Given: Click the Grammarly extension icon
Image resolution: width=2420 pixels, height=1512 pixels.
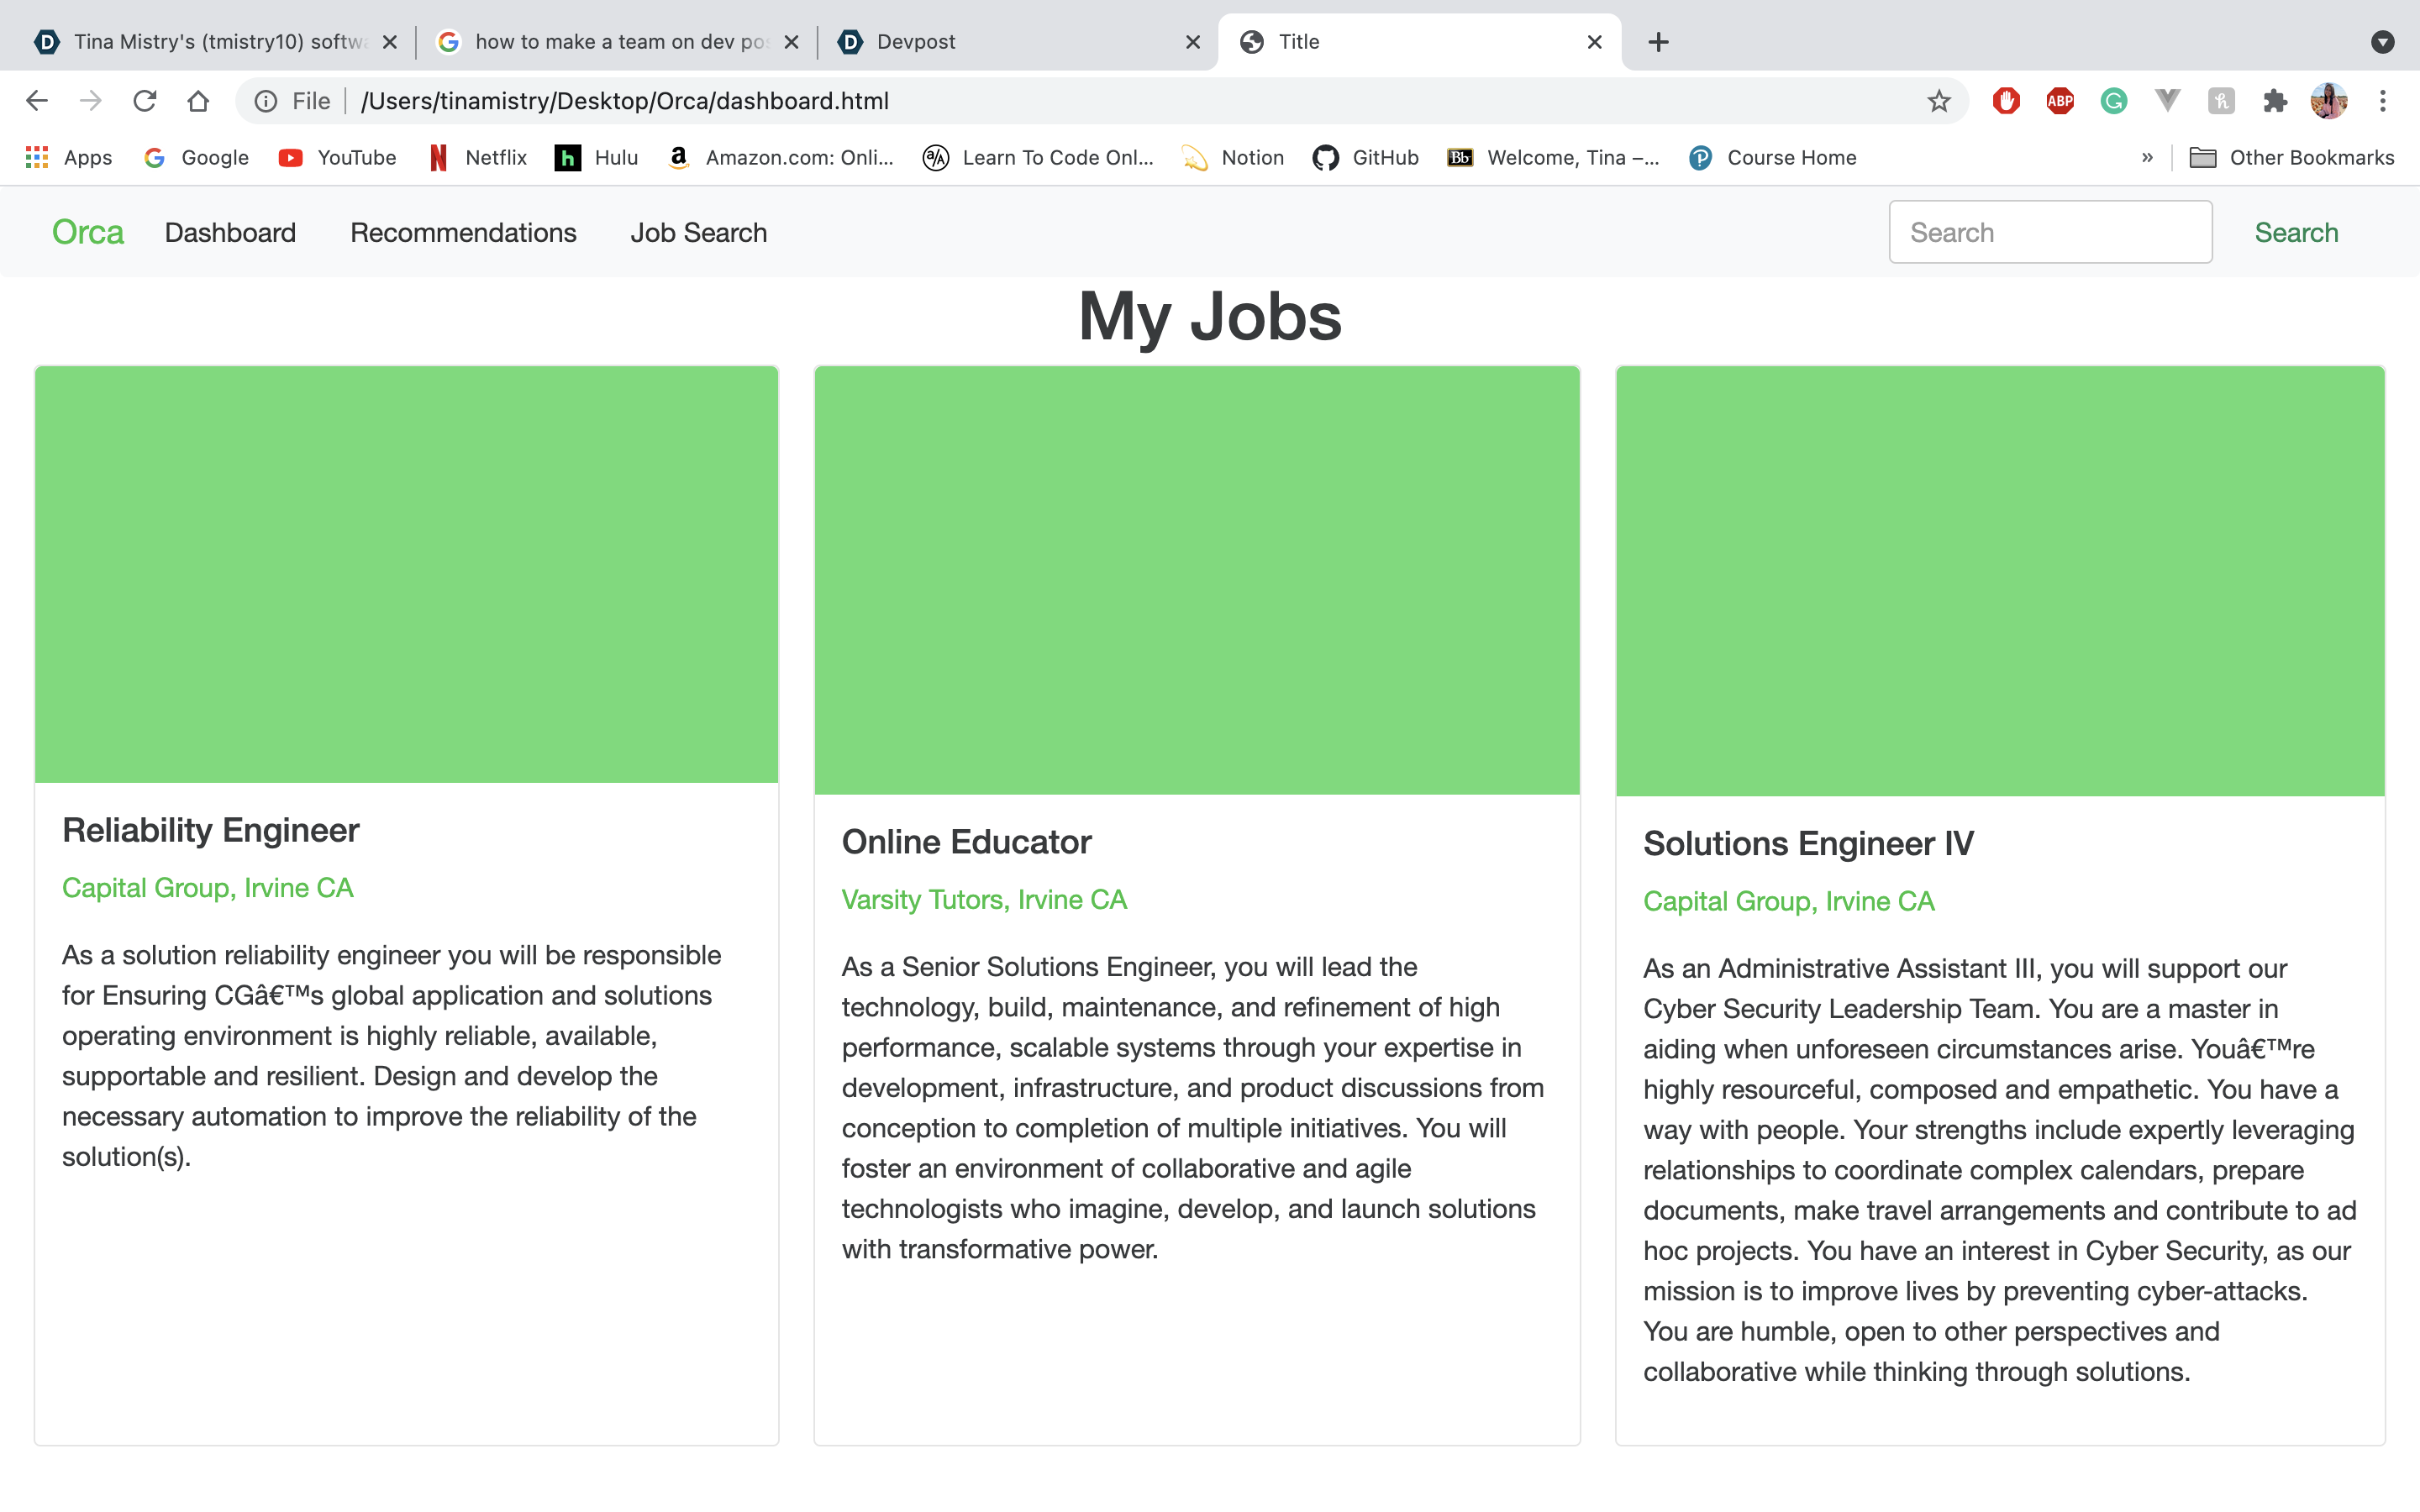Looking at the screenshot, I should tap(2113, 101).
